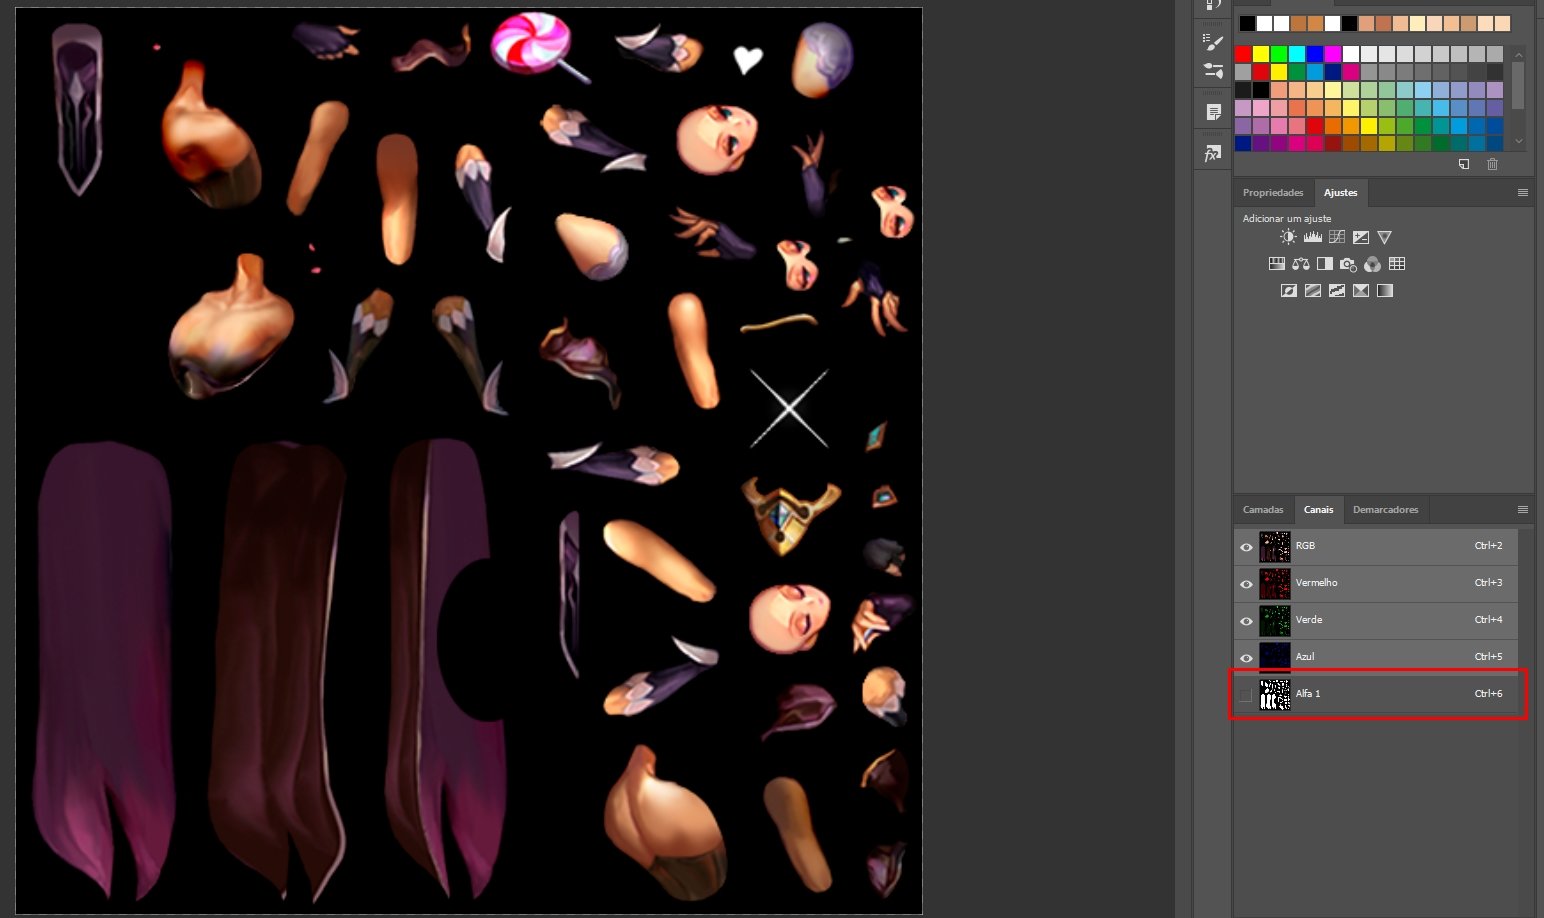Image resolution: width=1544 pixels, height=918 pixels.
Task: Switch to the Propriedades tab
Action: click(1273, 192)
